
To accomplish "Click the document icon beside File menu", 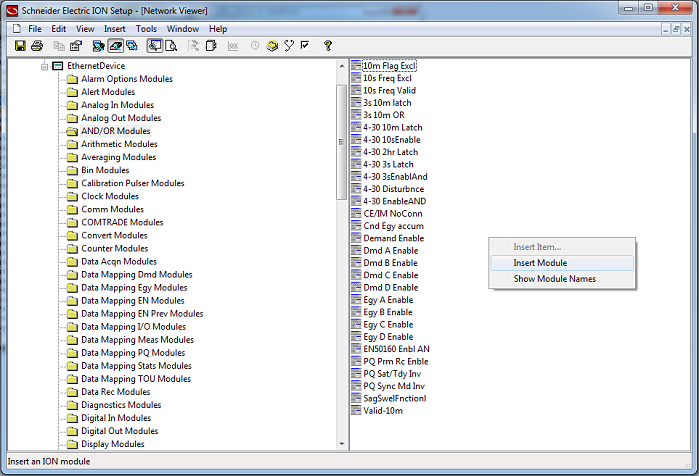I will pos(17,29).
